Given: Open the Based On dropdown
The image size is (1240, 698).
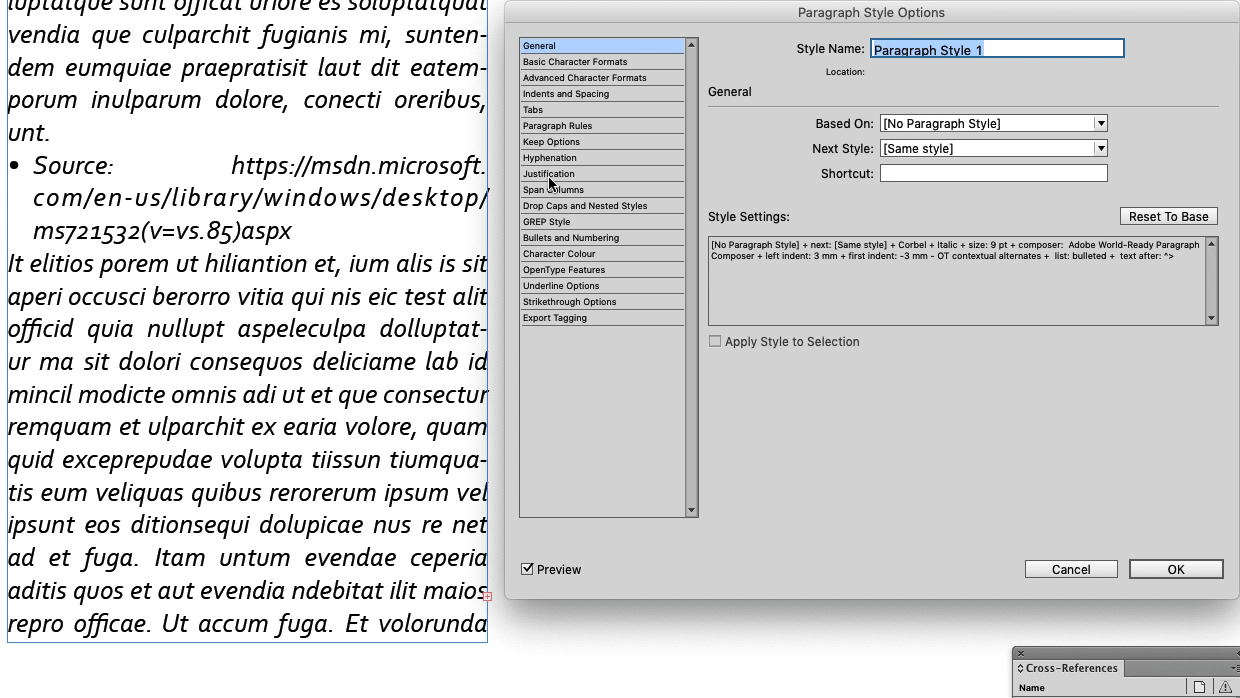Looking at the screenshot, I should pos(1100,123).
